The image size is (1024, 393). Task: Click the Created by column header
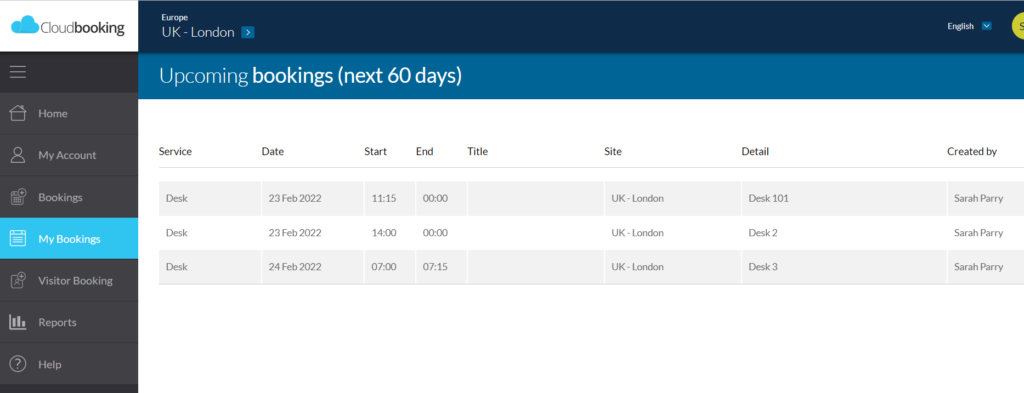(972, 151)
